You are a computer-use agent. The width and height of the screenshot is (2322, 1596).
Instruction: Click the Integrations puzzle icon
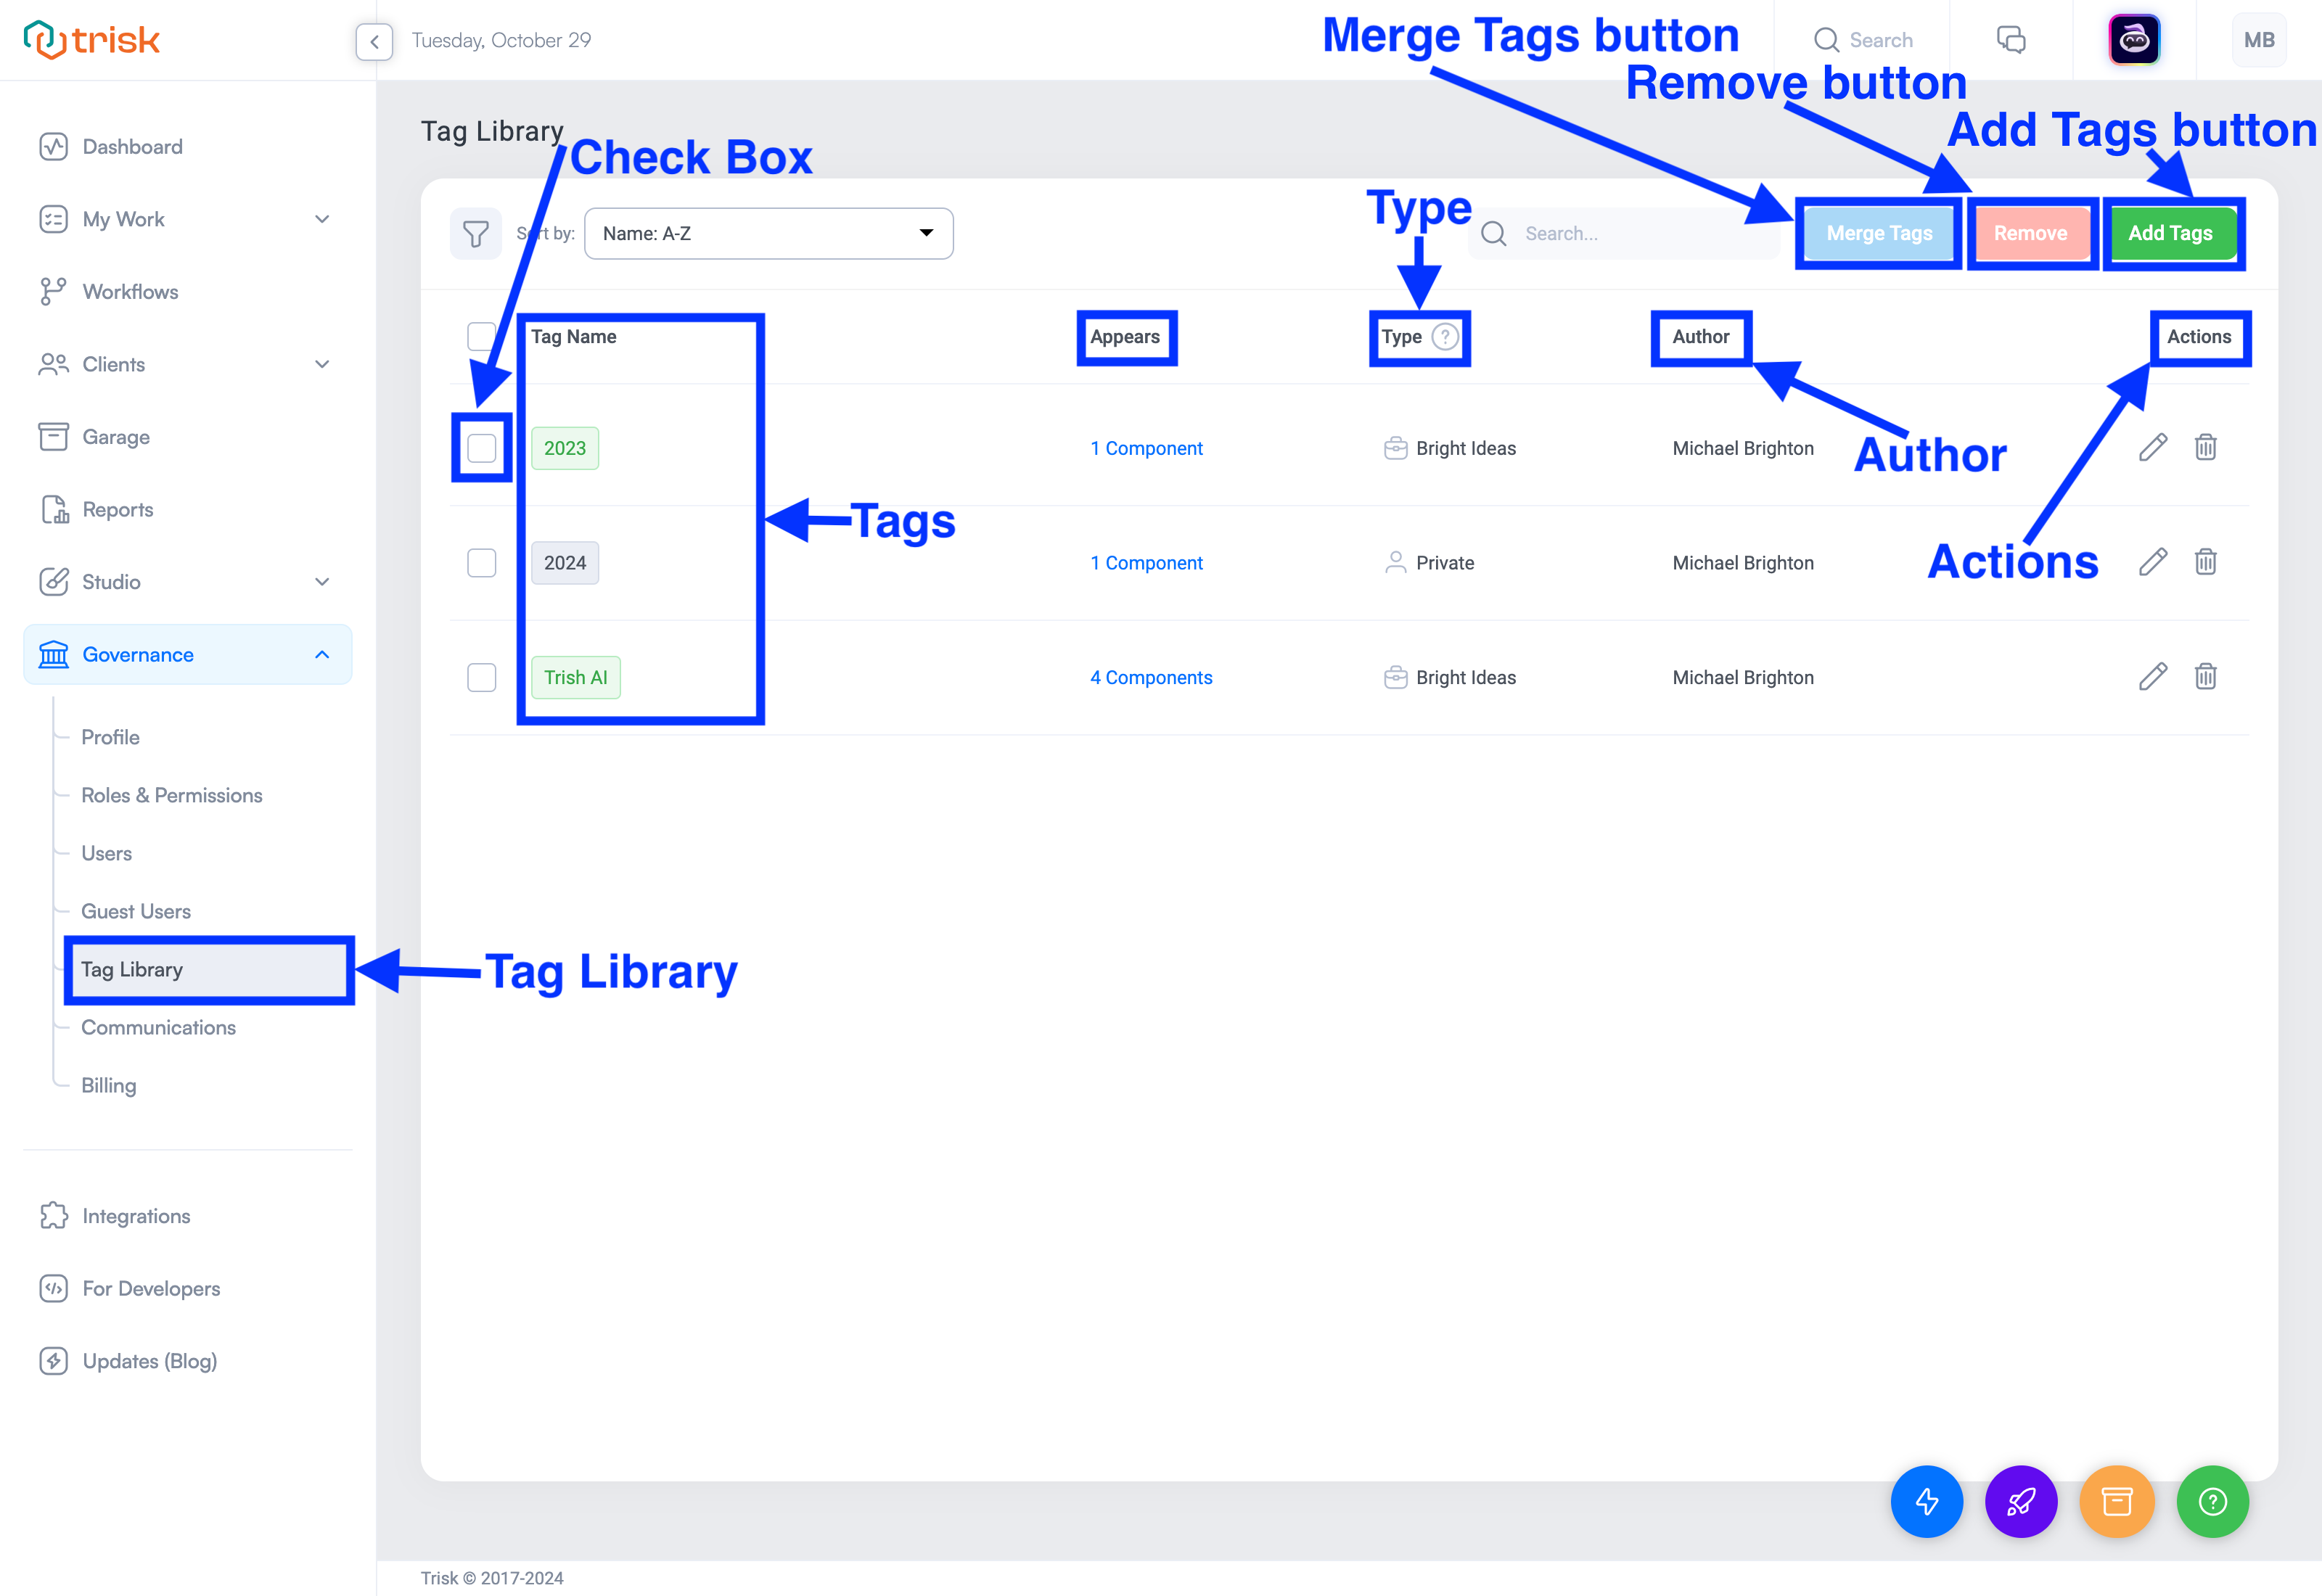pyautogui.click(x=53, y=1216)
